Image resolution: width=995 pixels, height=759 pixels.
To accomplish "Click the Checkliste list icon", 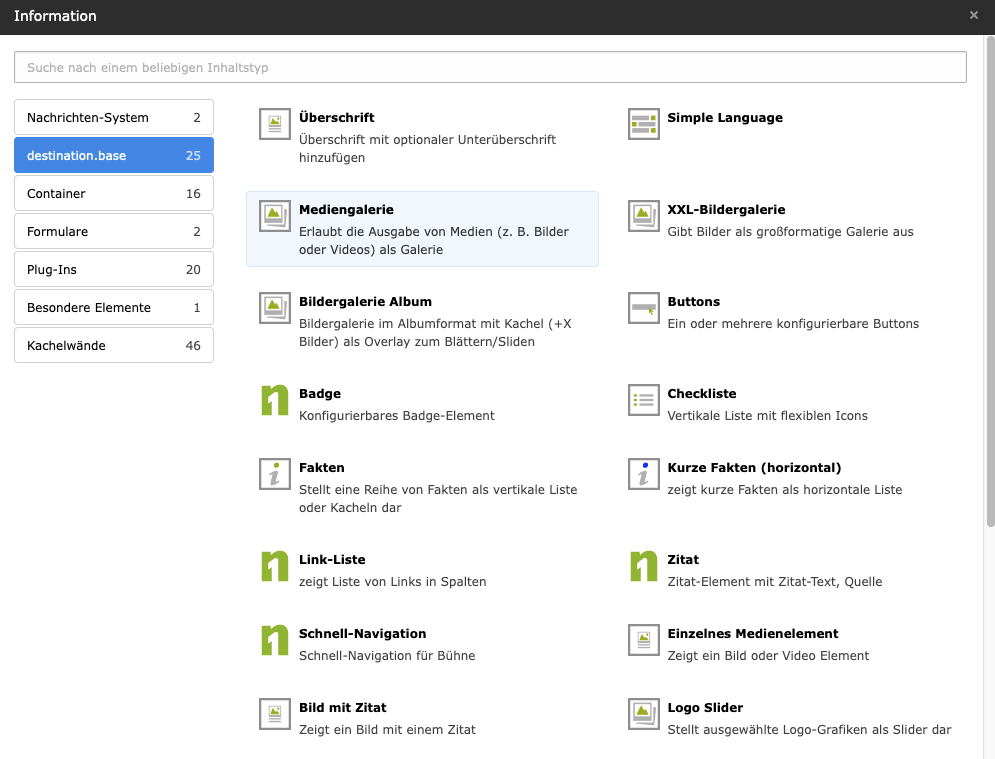I will pos(643,400).
